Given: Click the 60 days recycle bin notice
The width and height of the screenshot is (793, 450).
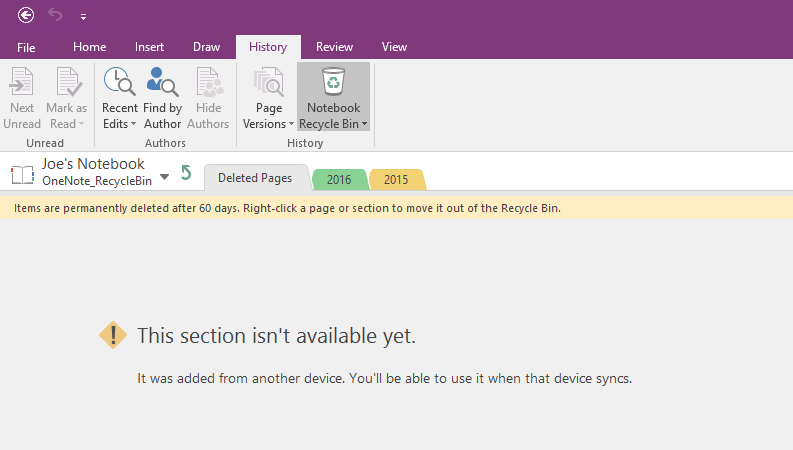Looking at the screenshot, I should click(x=287, y=208).
